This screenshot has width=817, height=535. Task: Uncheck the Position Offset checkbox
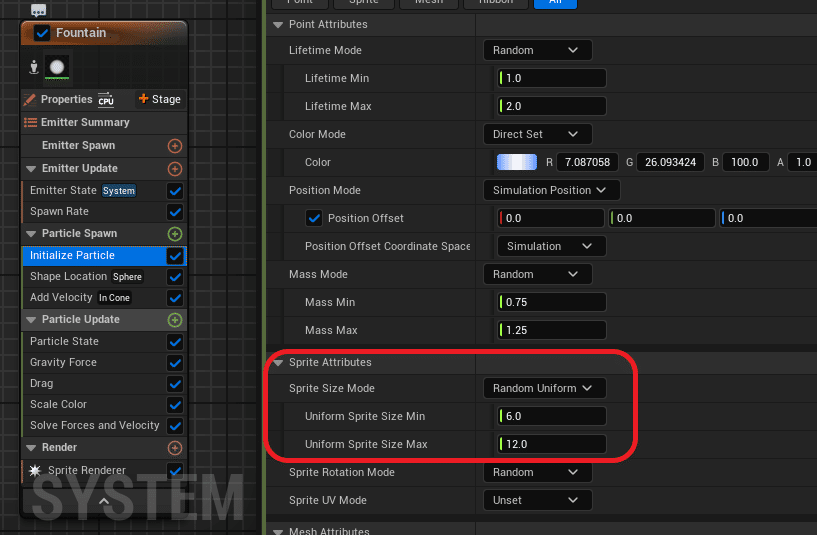314,218
